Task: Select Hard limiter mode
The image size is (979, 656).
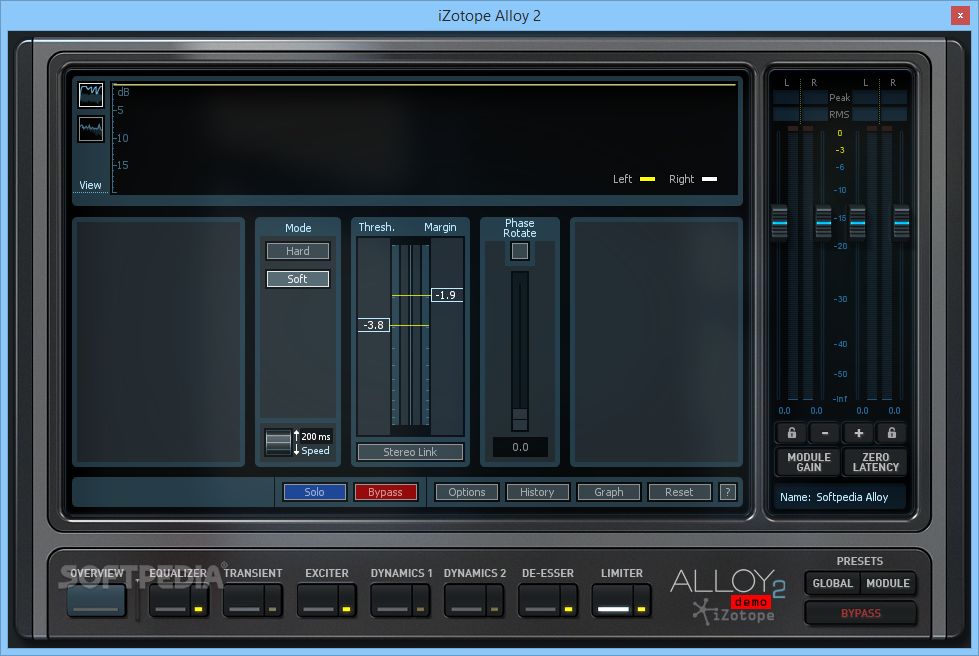Action: (x=298, y=251)
